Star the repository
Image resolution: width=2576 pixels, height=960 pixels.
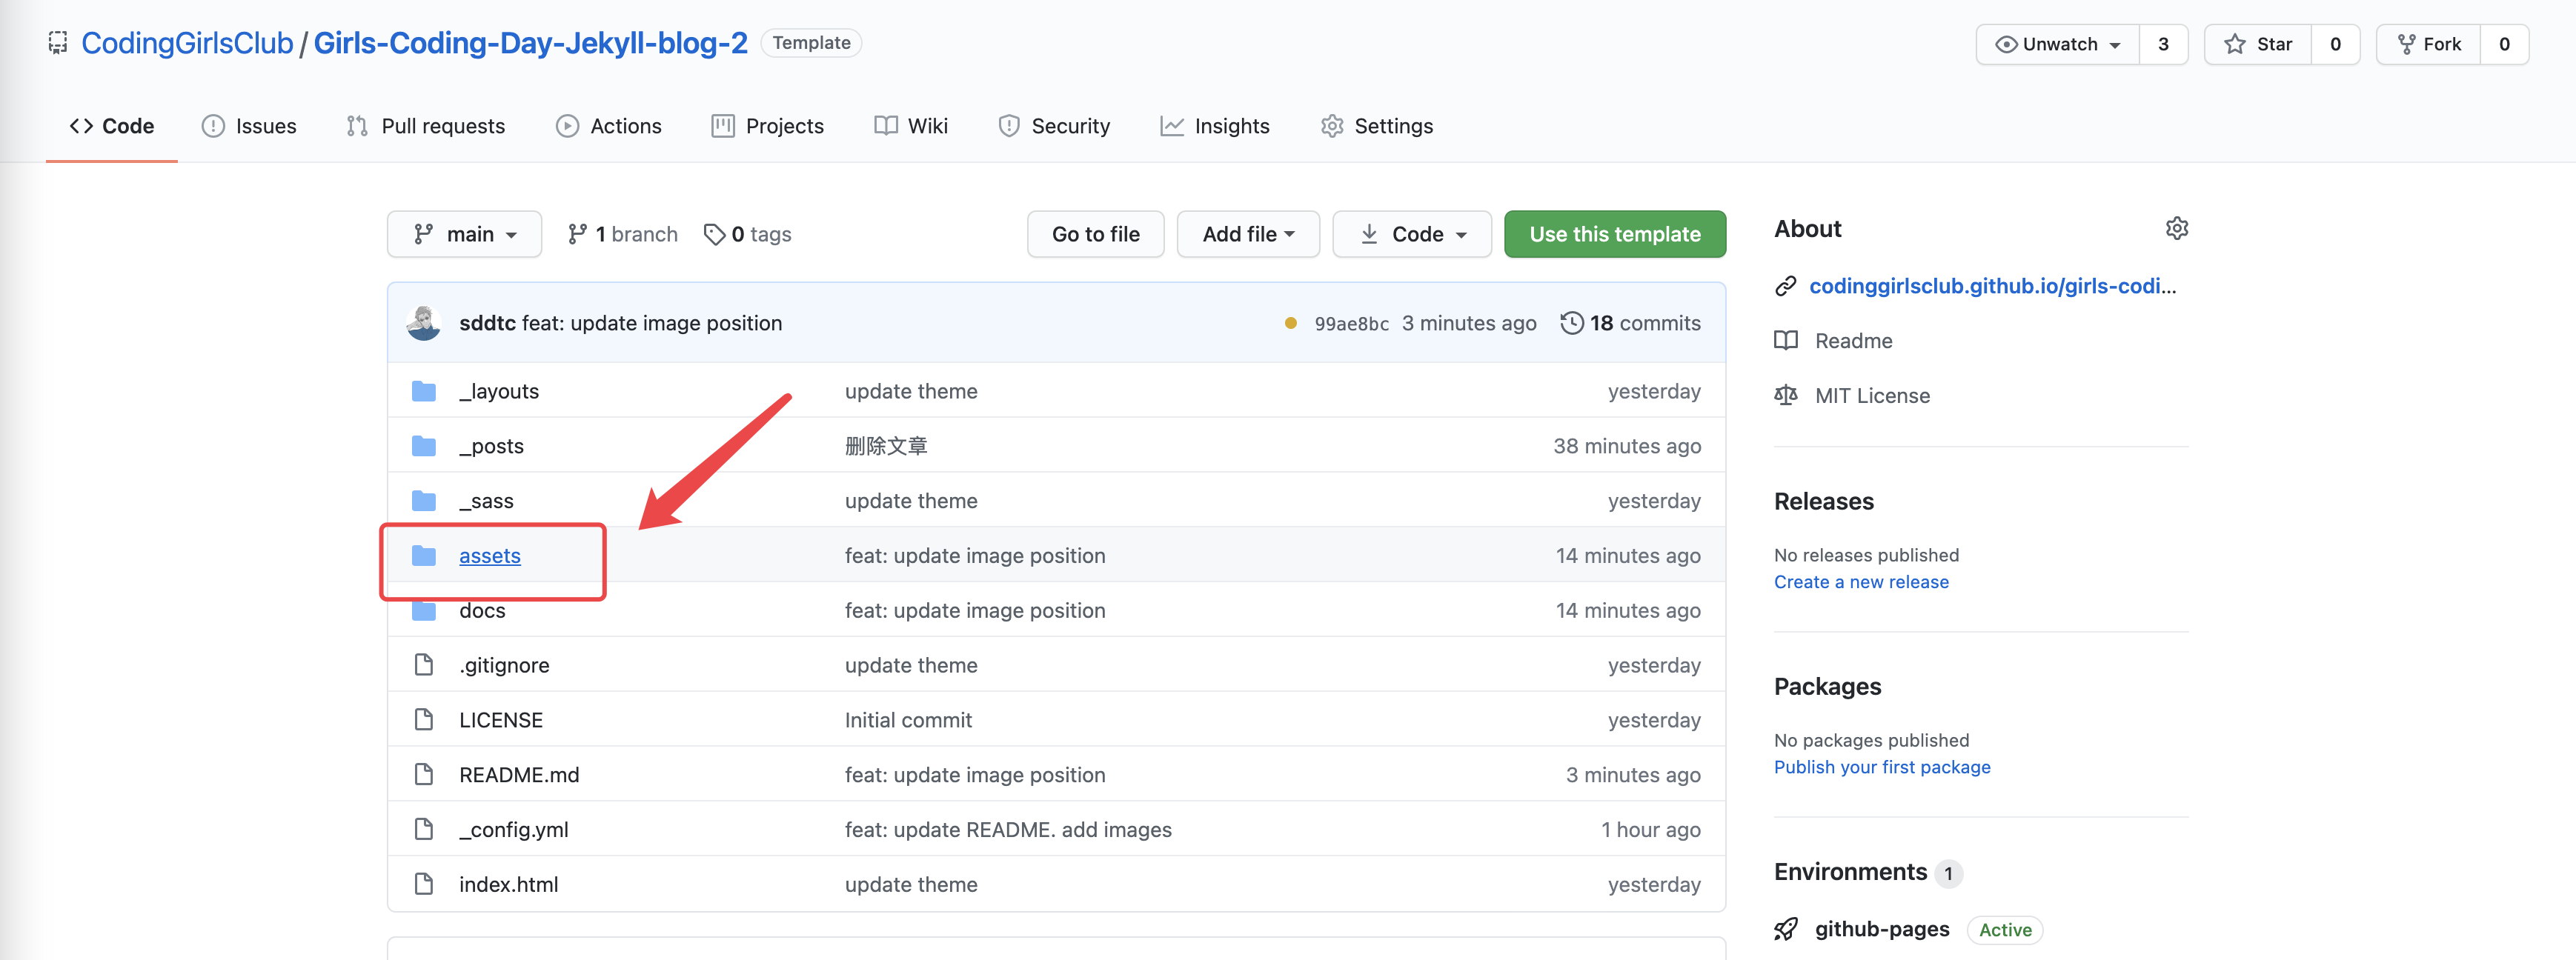point(2258,44)
